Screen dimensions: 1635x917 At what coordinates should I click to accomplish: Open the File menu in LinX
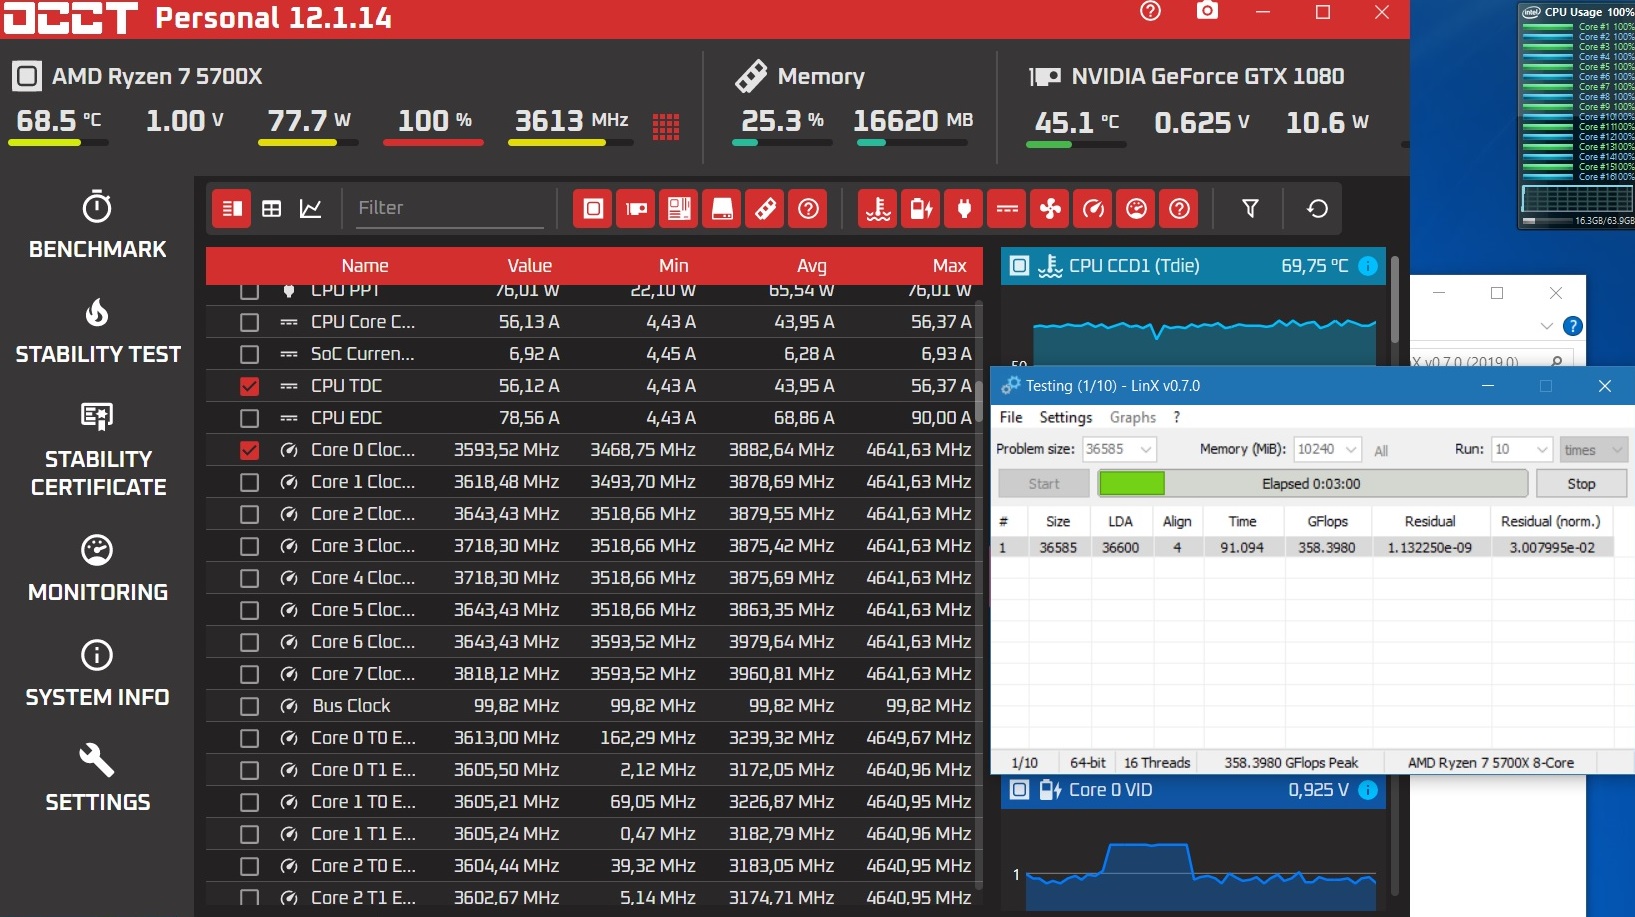pyautogui.click(x=1011, y=418)
